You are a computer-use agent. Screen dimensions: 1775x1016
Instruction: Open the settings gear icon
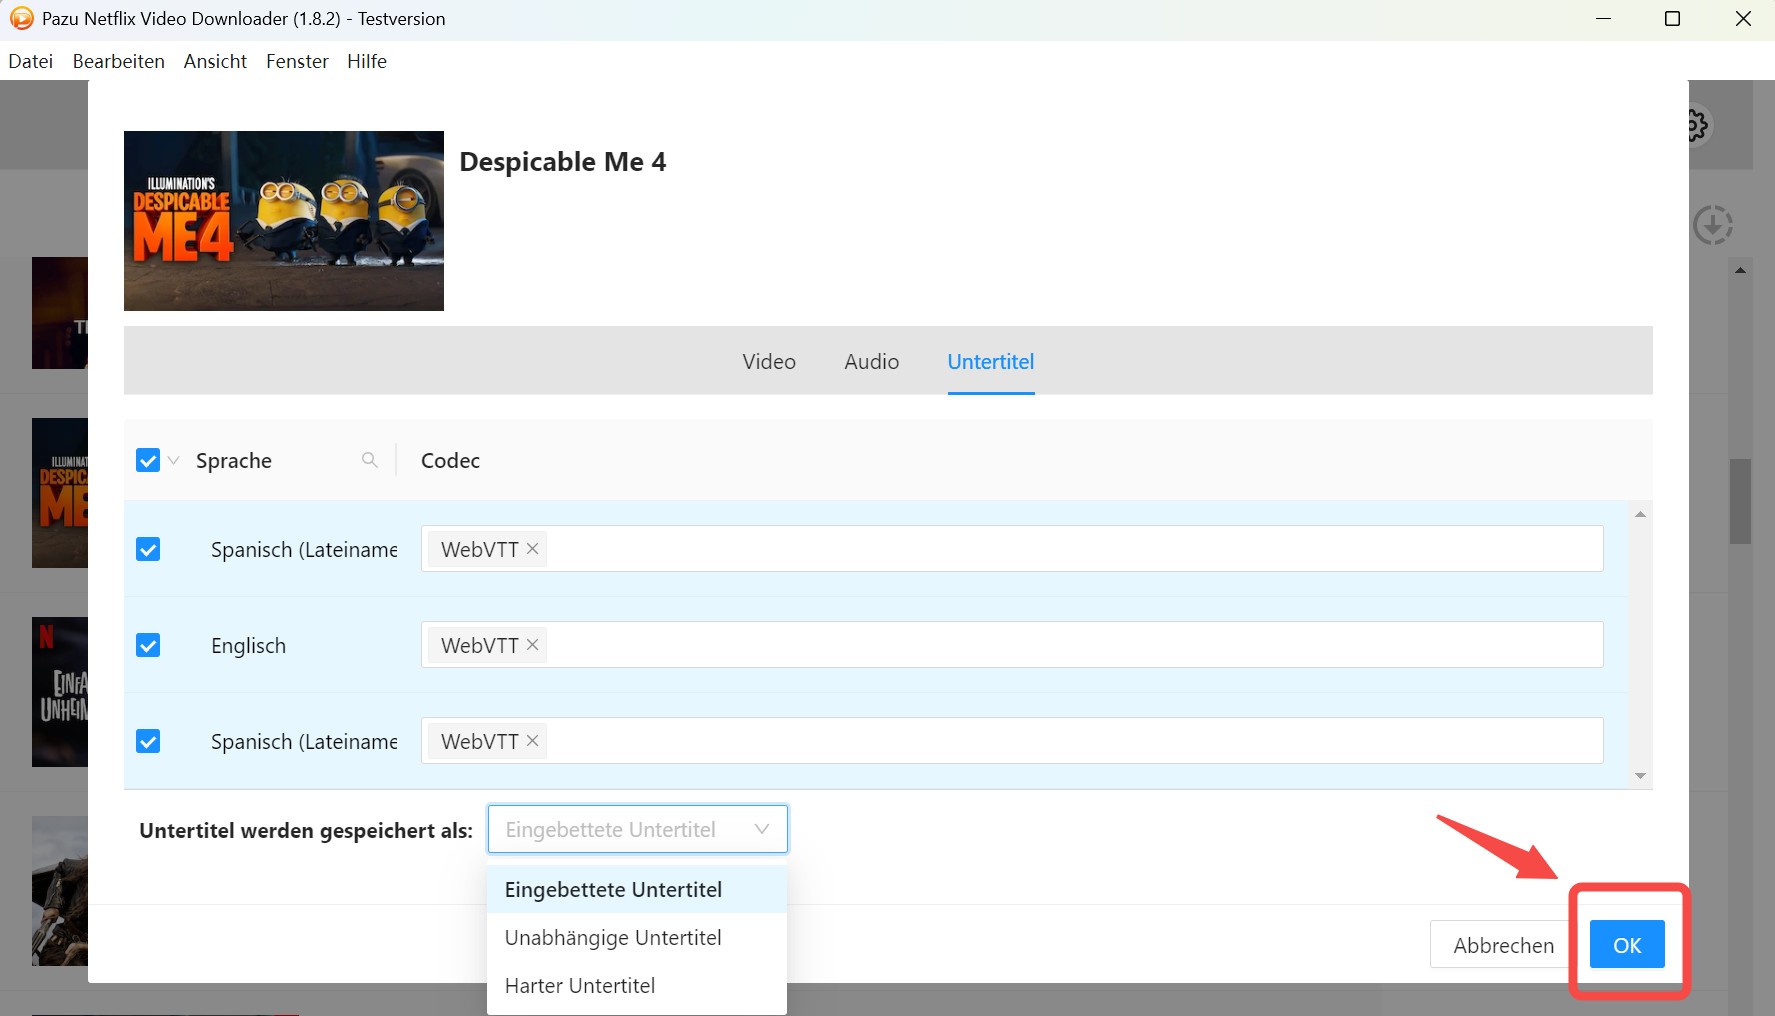click(x=1697, y=126)
